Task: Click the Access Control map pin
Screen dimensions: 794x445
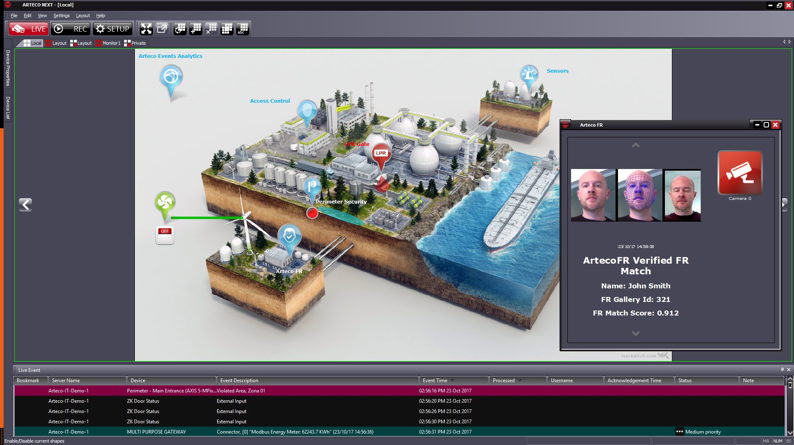Action: click(x=307, y=112)
